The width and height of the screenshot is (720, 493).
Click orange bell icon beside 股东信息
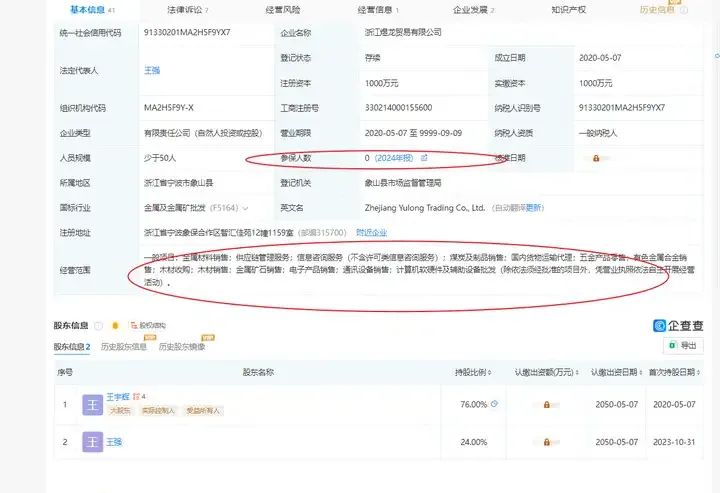[x=115, y=325]
